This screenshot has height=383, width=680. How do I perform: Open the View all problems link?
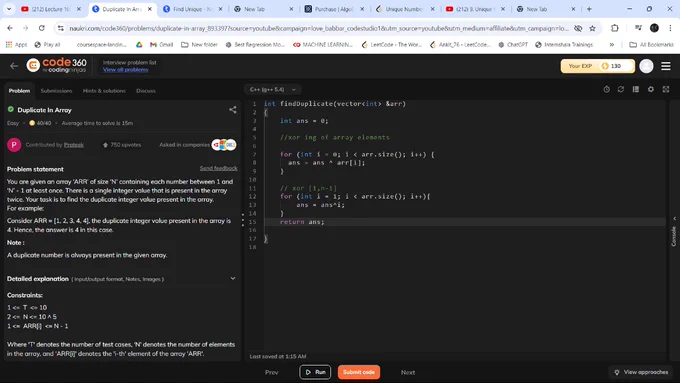click(x=125, y=70)
